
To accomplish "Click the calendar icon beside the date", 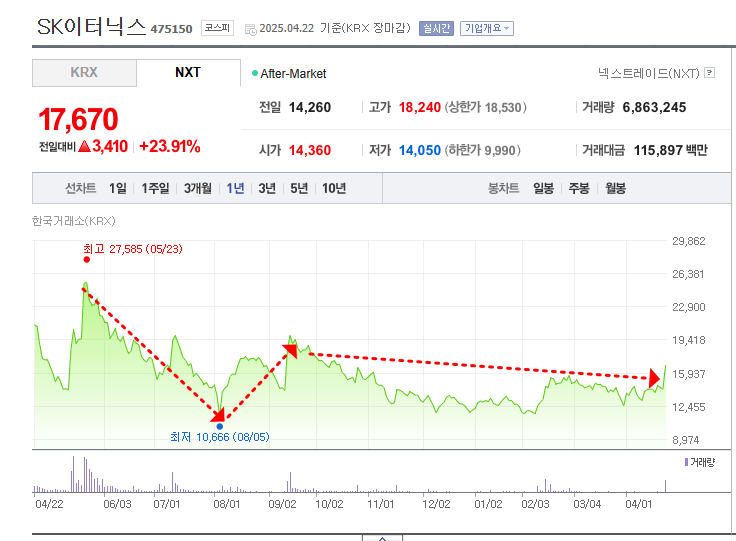I will tap(251, 30).
